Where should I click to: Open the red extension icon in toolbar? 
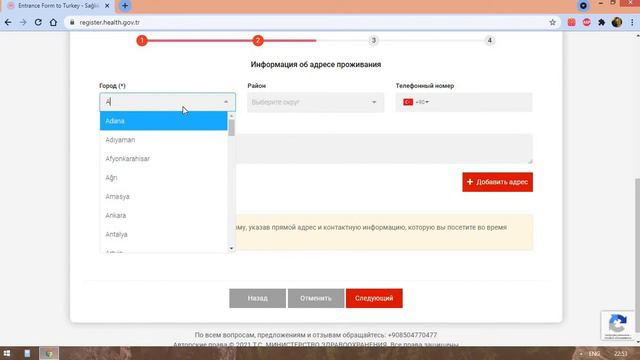pyautogui.click(x=571, y=22)
